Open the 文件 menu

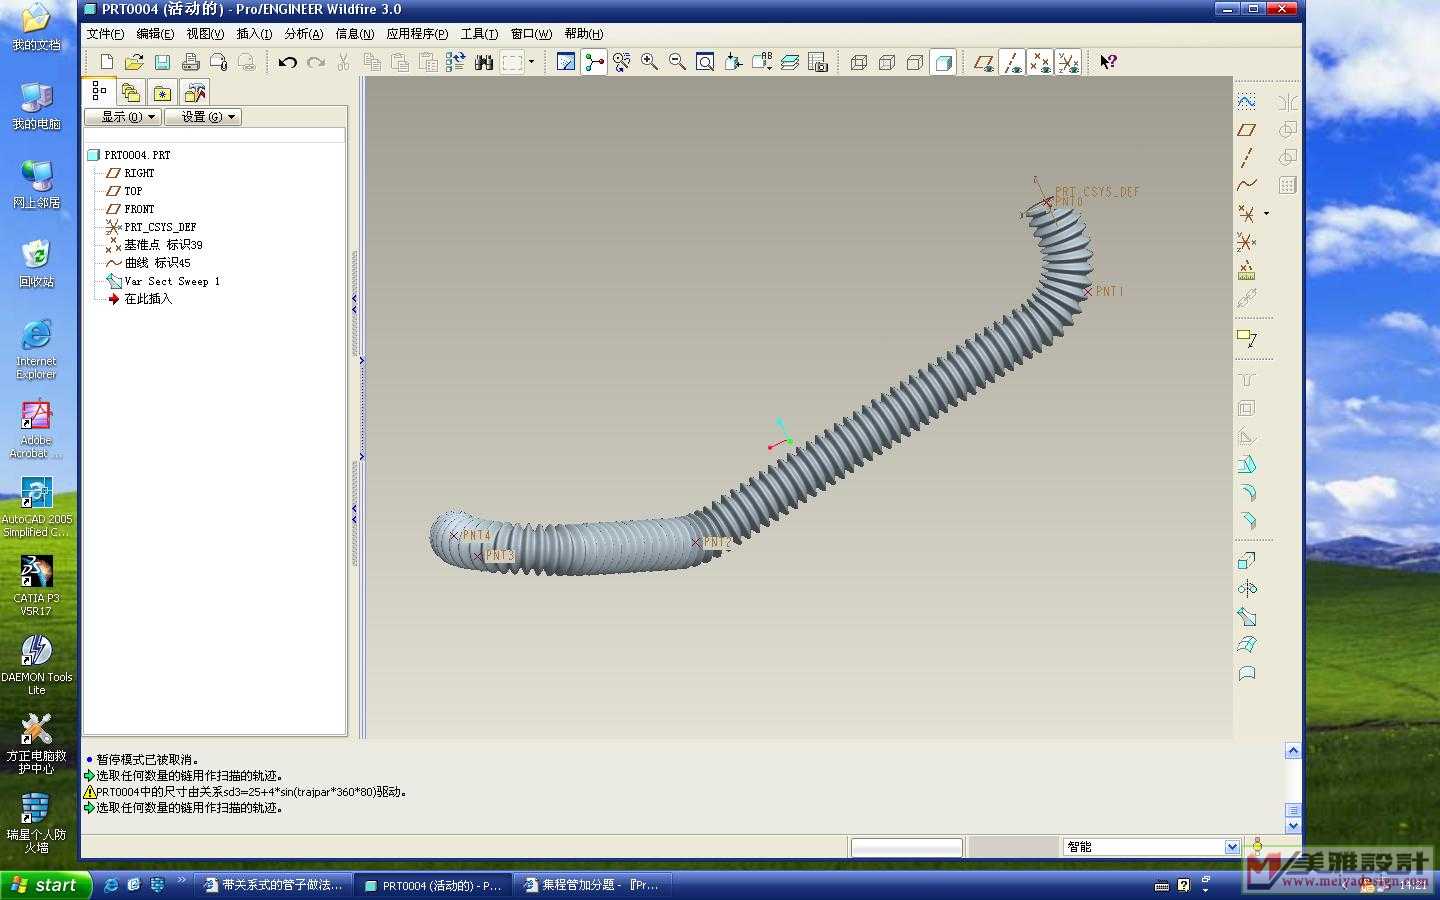[105, 34]
